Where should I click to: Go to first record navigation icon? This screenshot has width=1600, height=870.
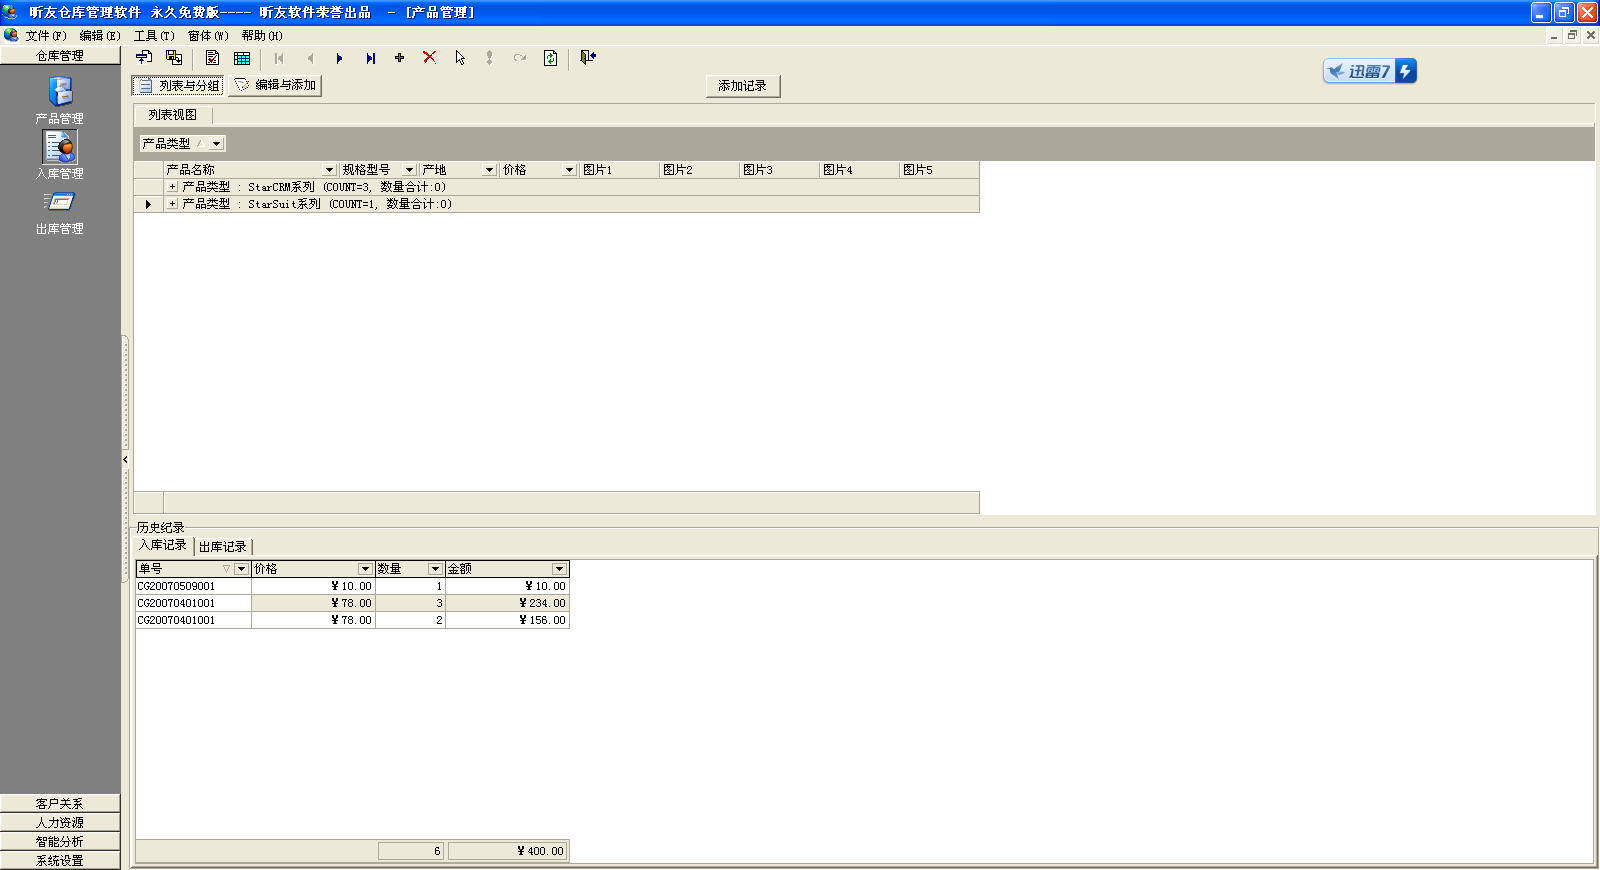(279, 58)
